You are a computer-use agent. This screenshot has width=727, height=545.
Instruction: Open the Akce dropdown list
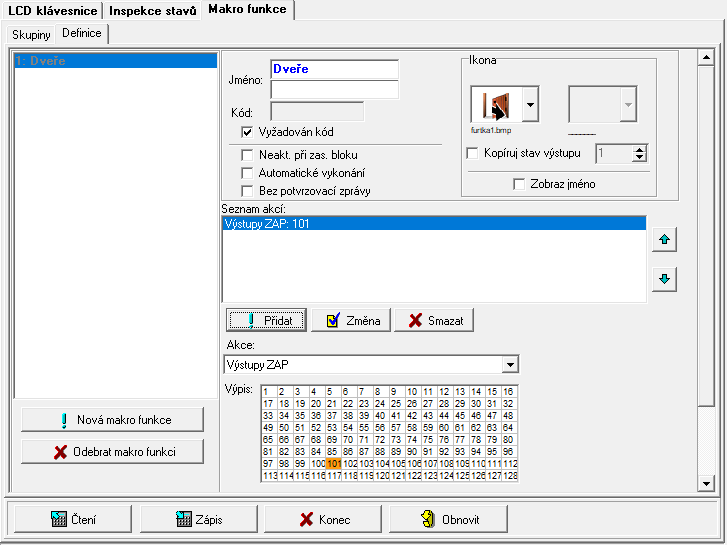pos(510,364)
